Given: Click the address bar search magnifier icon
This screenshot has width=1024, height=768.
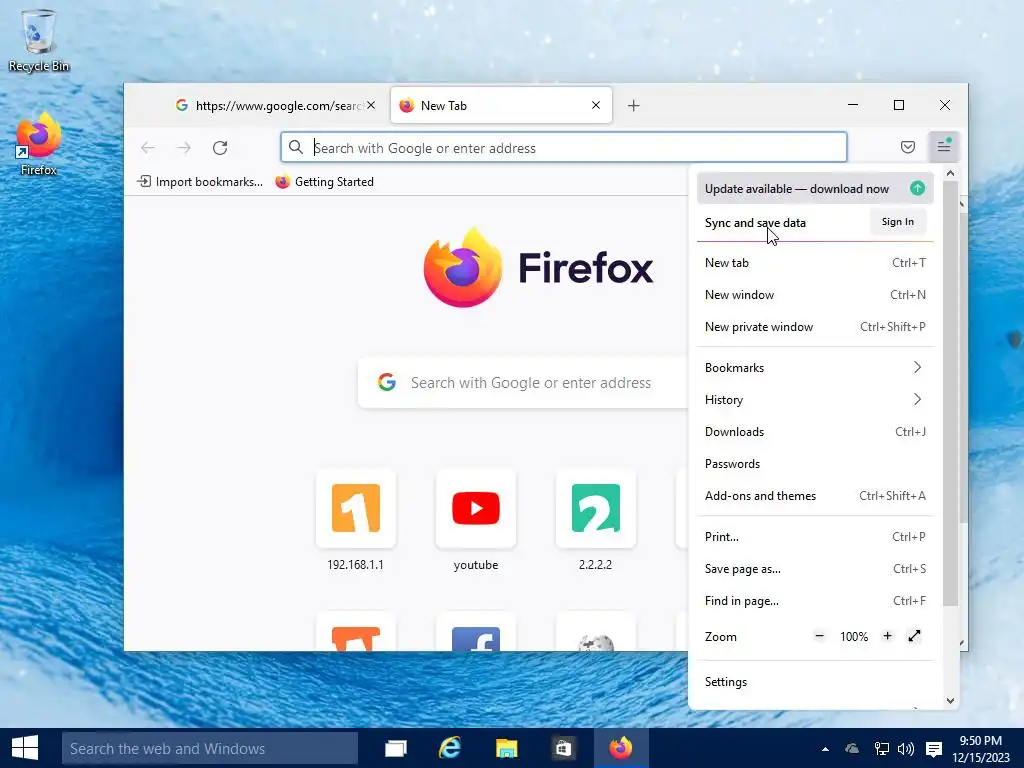Looking at the screenshot, I should 296,148.
